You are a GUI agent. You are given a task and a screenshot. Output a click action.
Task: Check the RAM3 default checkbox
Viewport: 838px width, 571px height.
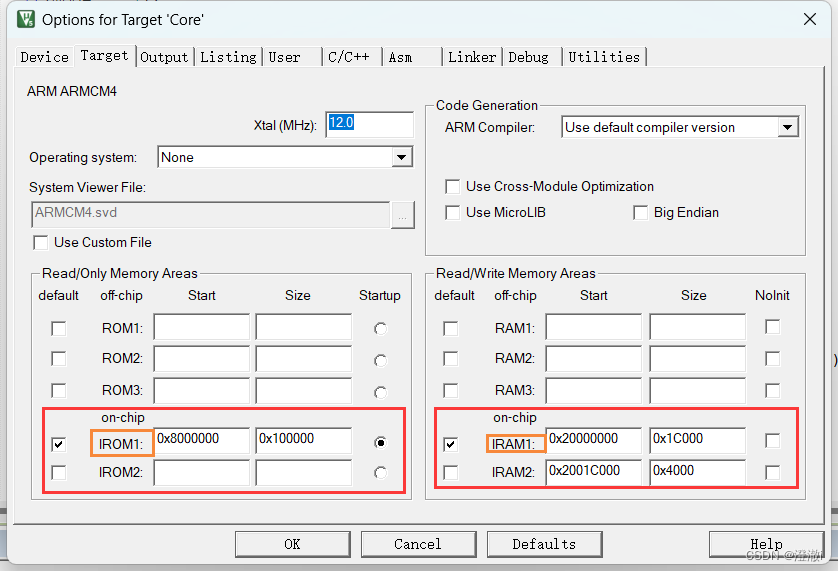pyautogui.click(x=451, y=390)
